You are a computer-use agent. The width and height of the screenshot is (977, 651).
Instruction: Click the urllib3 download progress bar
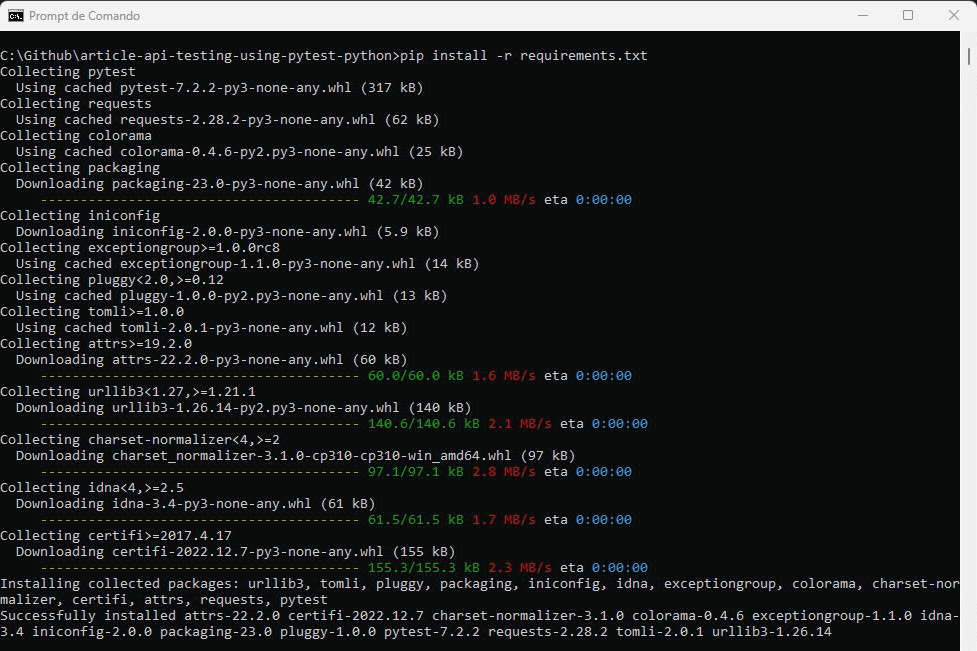(x=200, y=423)
